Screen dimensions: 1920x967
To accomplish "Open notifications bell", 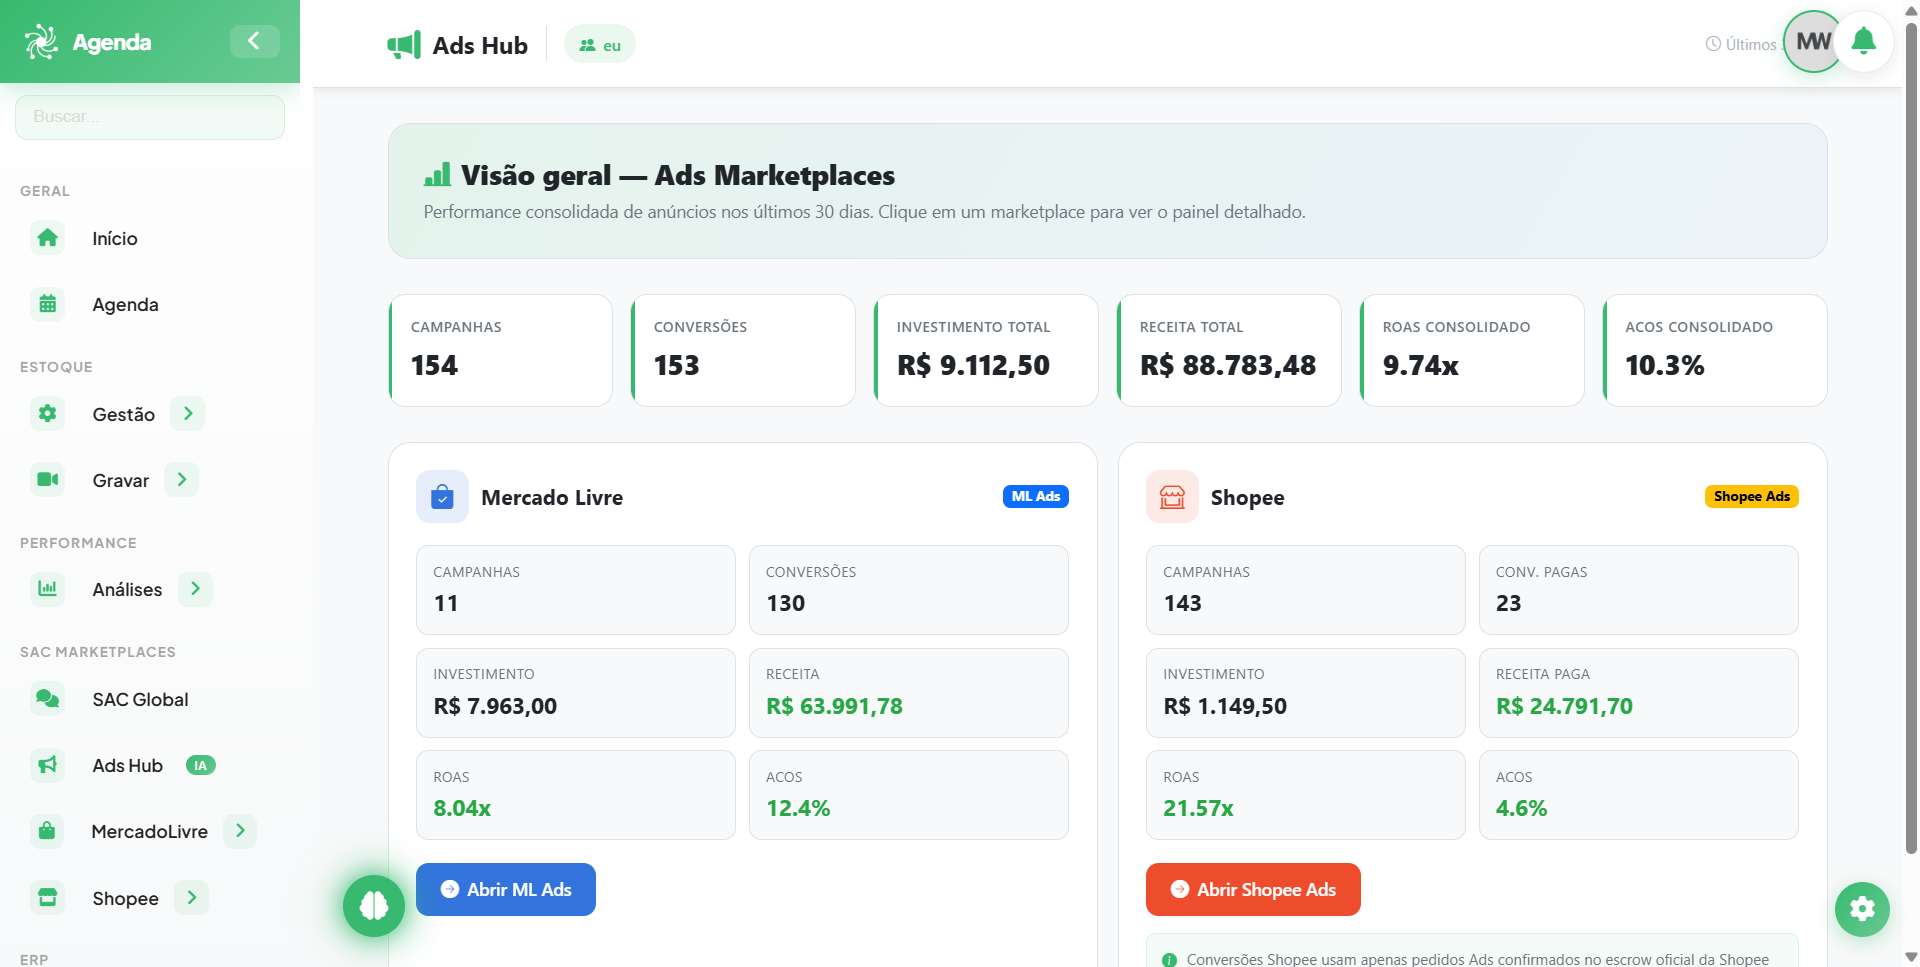I will click(1863, 41).
